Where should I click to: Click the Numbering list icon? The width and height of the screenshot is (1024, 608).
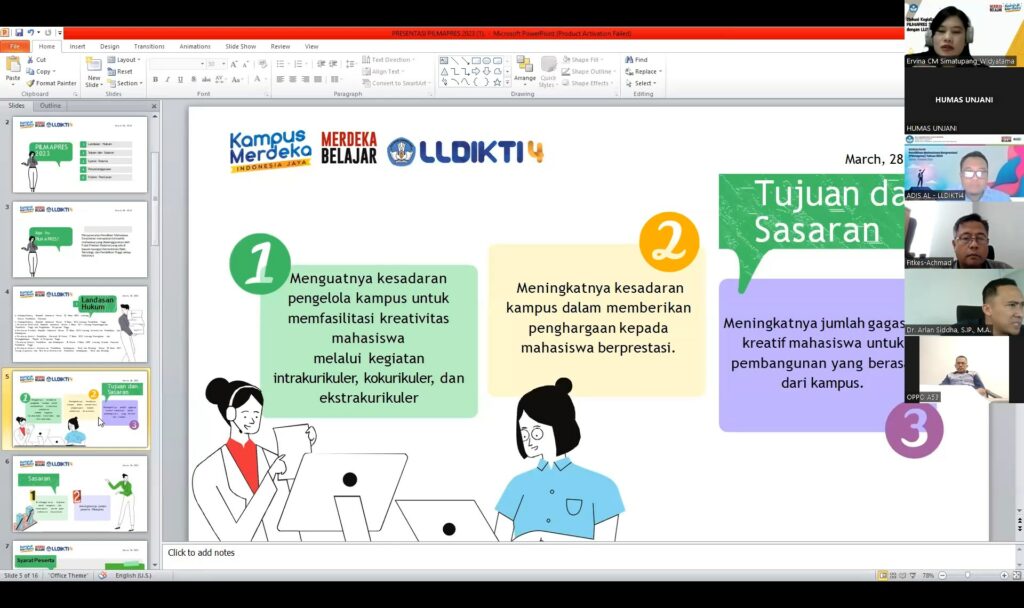point(299,64)
